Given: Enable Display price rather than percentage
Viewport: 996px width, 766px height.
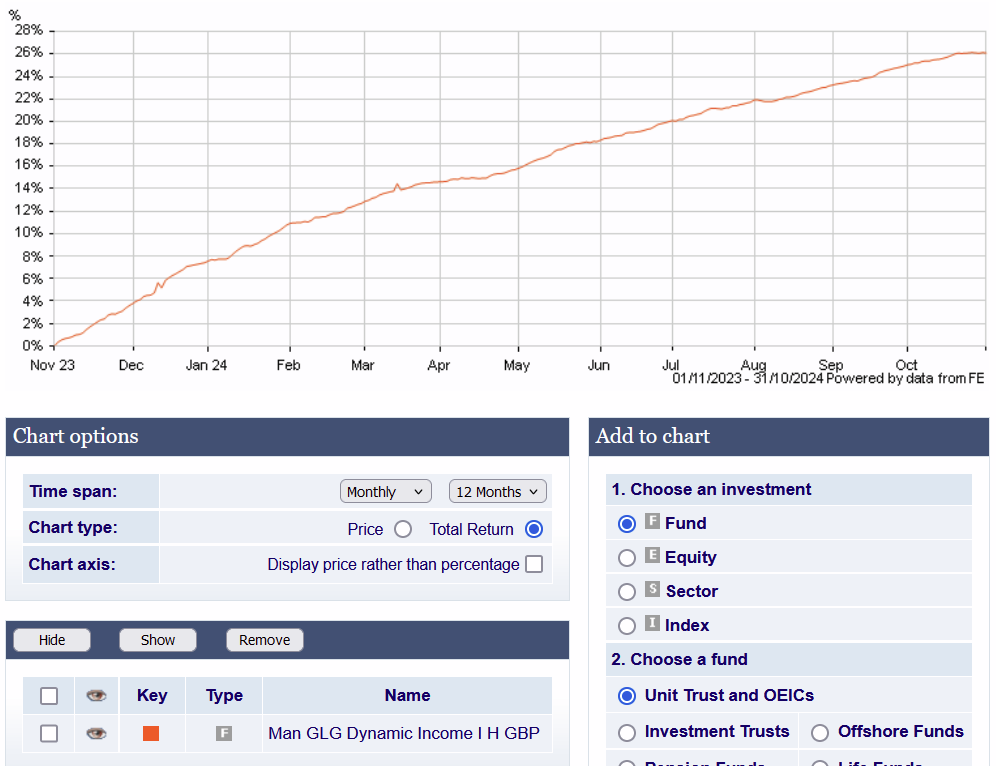Looking at the screenshot, I should [534, 564].
